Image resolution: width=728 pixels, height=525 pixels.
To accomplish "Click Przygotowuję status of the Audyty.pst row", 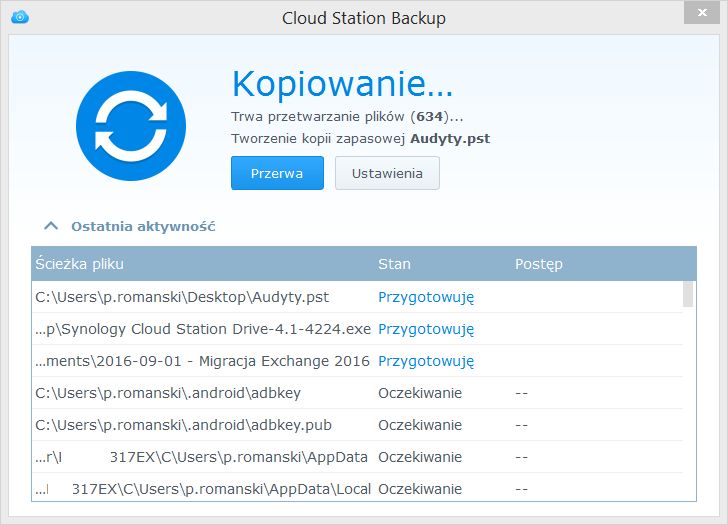I will point(426,297).
